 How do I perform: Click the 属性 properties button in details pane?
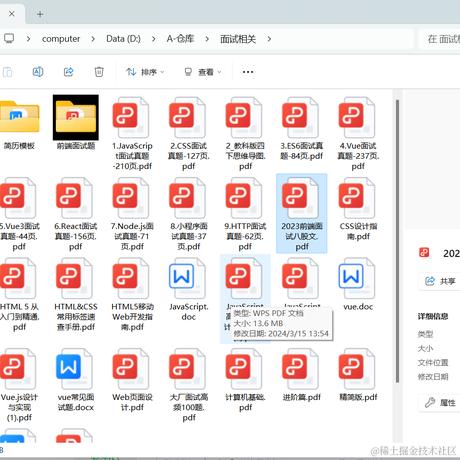pos(439,403)
